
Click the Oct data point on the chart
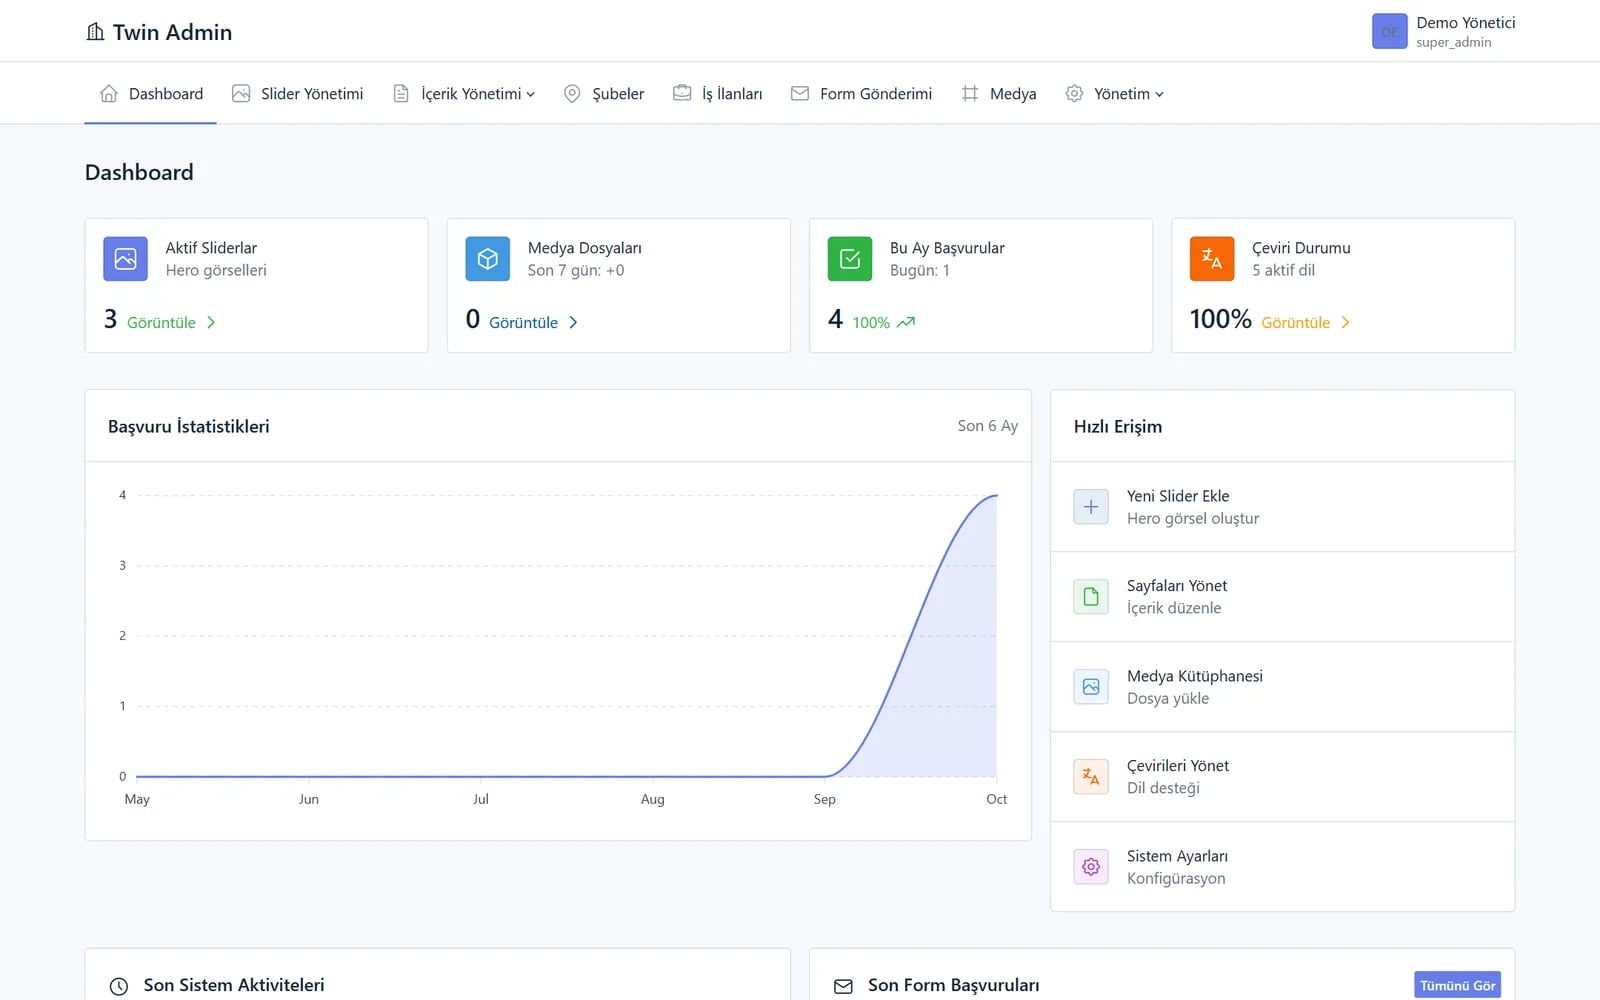(996, 495)
